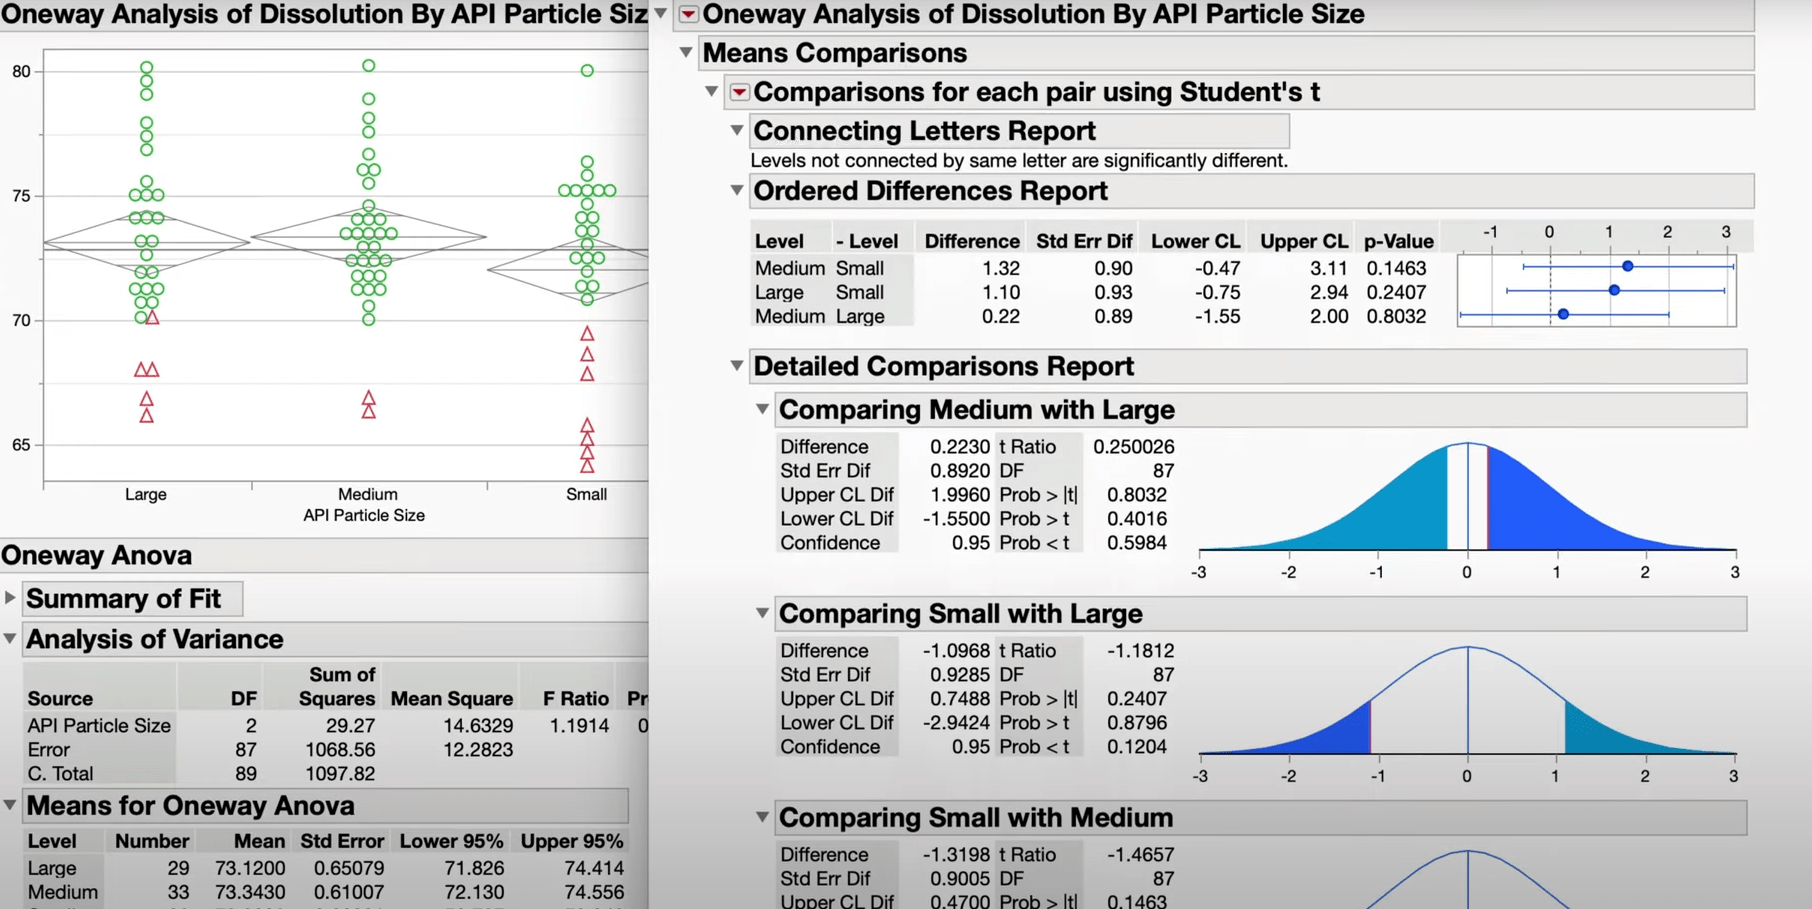Collapse the Detailed Comparisons Report
This screenshot has width=1812, height=909.
(737, 365)
